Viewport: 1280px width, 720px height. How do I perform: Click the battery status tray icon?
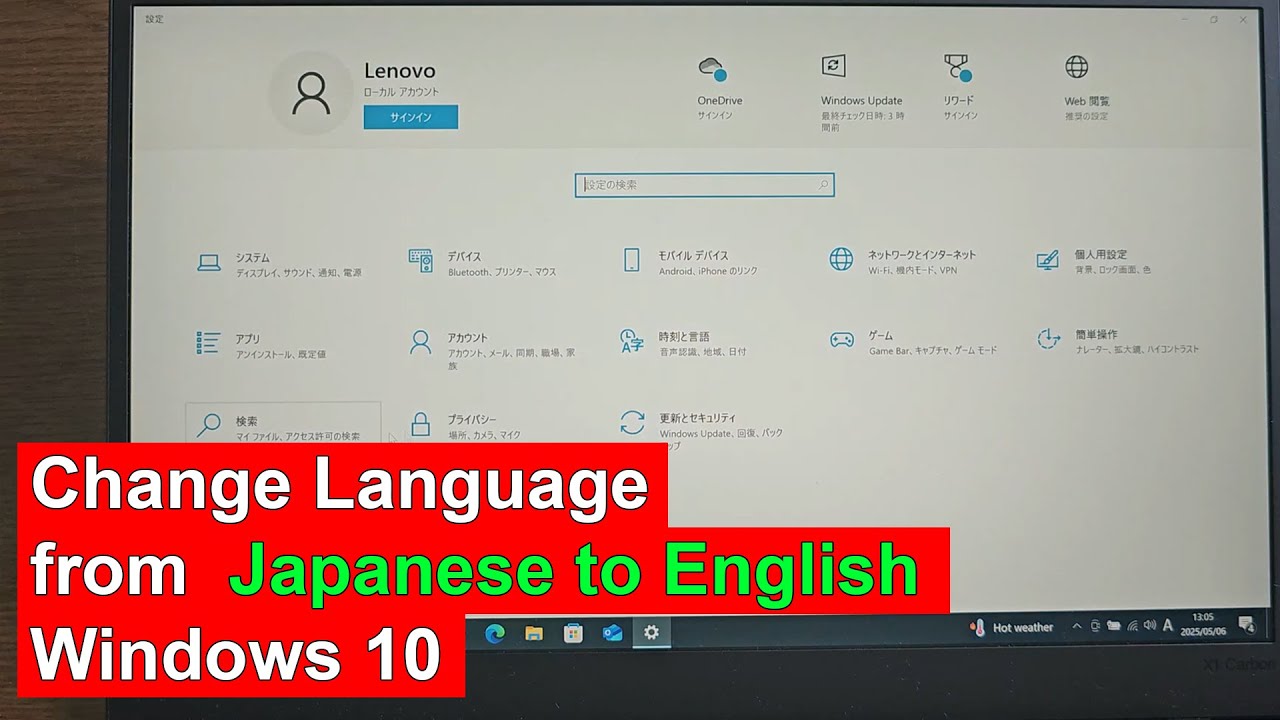1114,626
